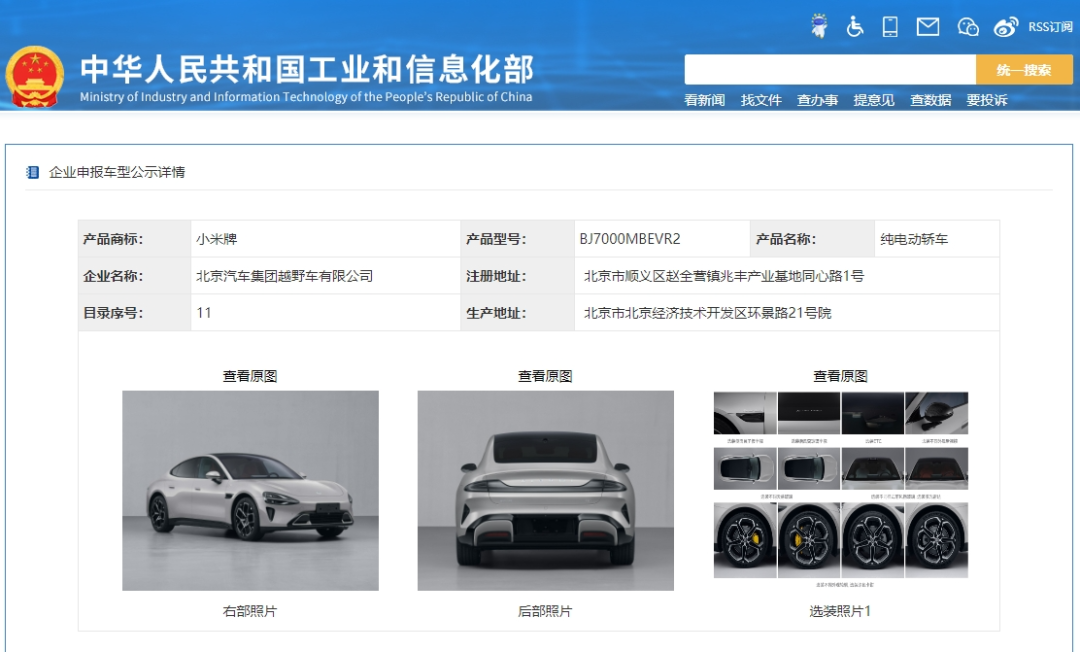This screenshot has height=652, width=1080.
Task: Click the notebook icon beside 企业申报车型公示详情
Action: (x=33, y=172)
